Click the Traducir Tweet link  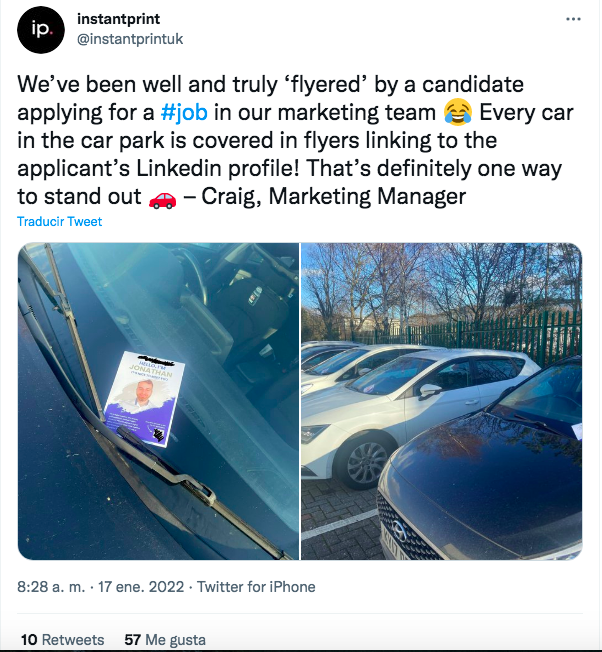[x=59, y=221]
